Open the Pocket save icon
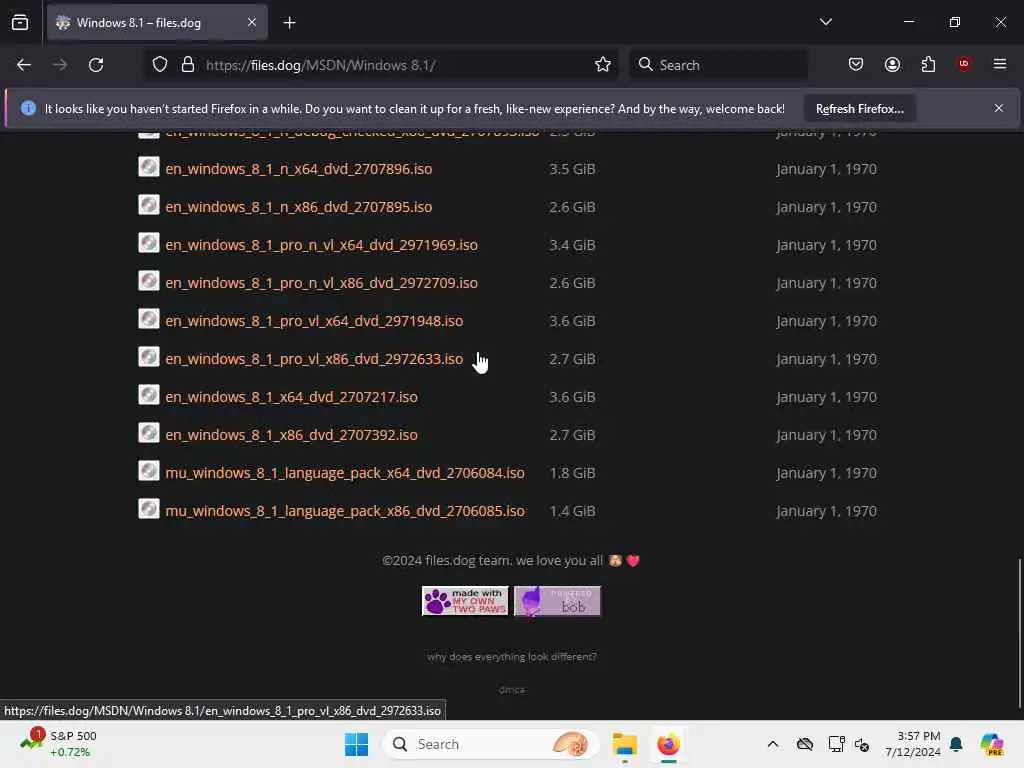1024x768 pixels. [856, 65]
